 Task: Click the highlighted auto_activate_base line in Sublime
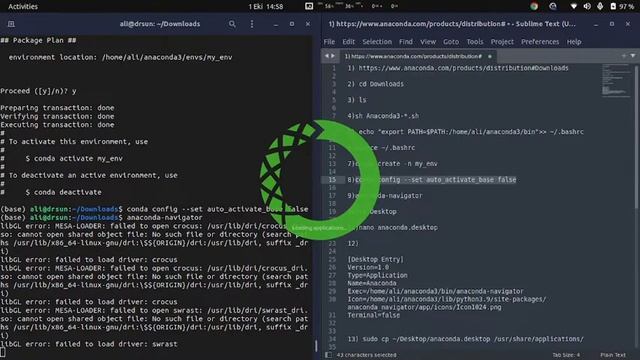click(431, 180)
